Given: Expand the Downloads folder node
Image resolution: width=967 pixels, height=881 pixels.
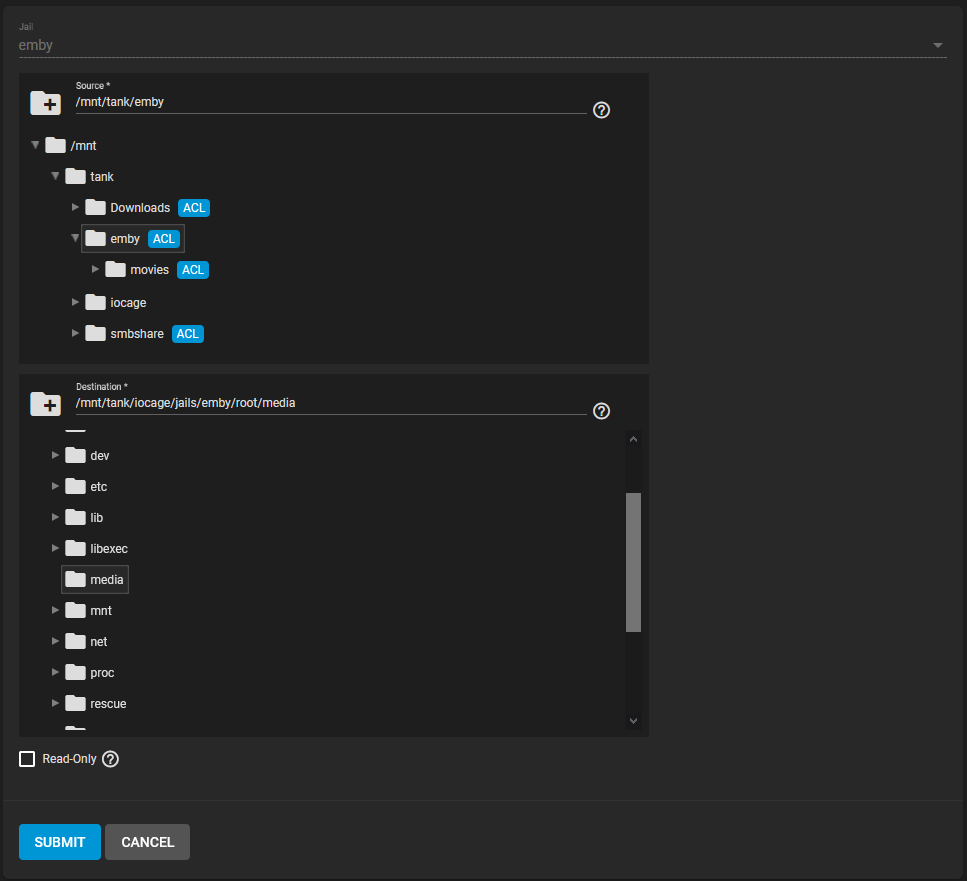Looking at the screenshot, I should pyautogui.click(x=75, y=207).
